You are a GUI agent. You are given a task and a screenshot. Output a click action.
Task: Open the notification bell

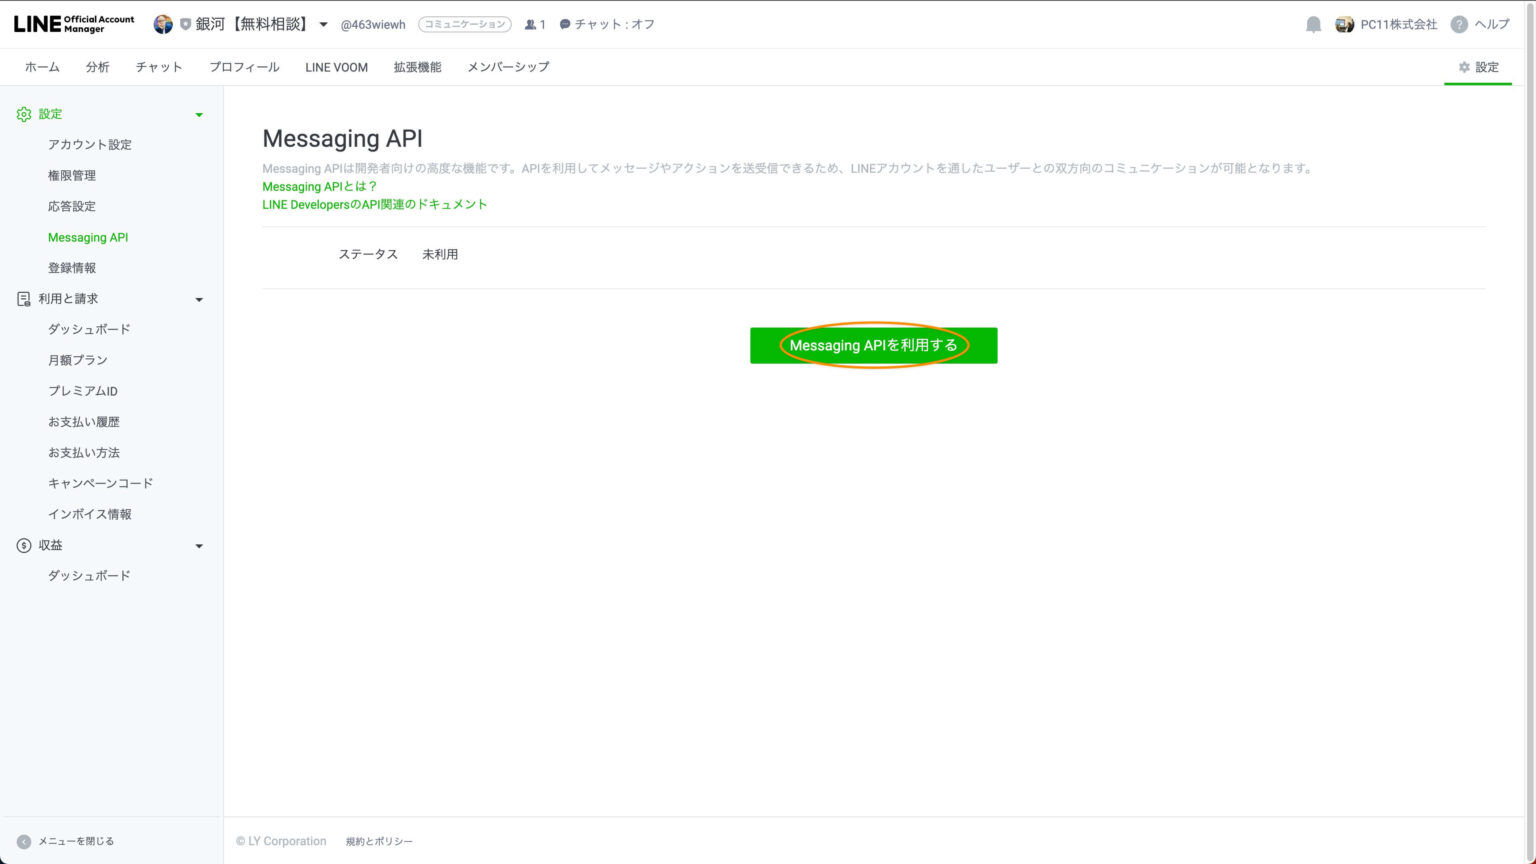pyautogui.click(x=1315, y=23)
